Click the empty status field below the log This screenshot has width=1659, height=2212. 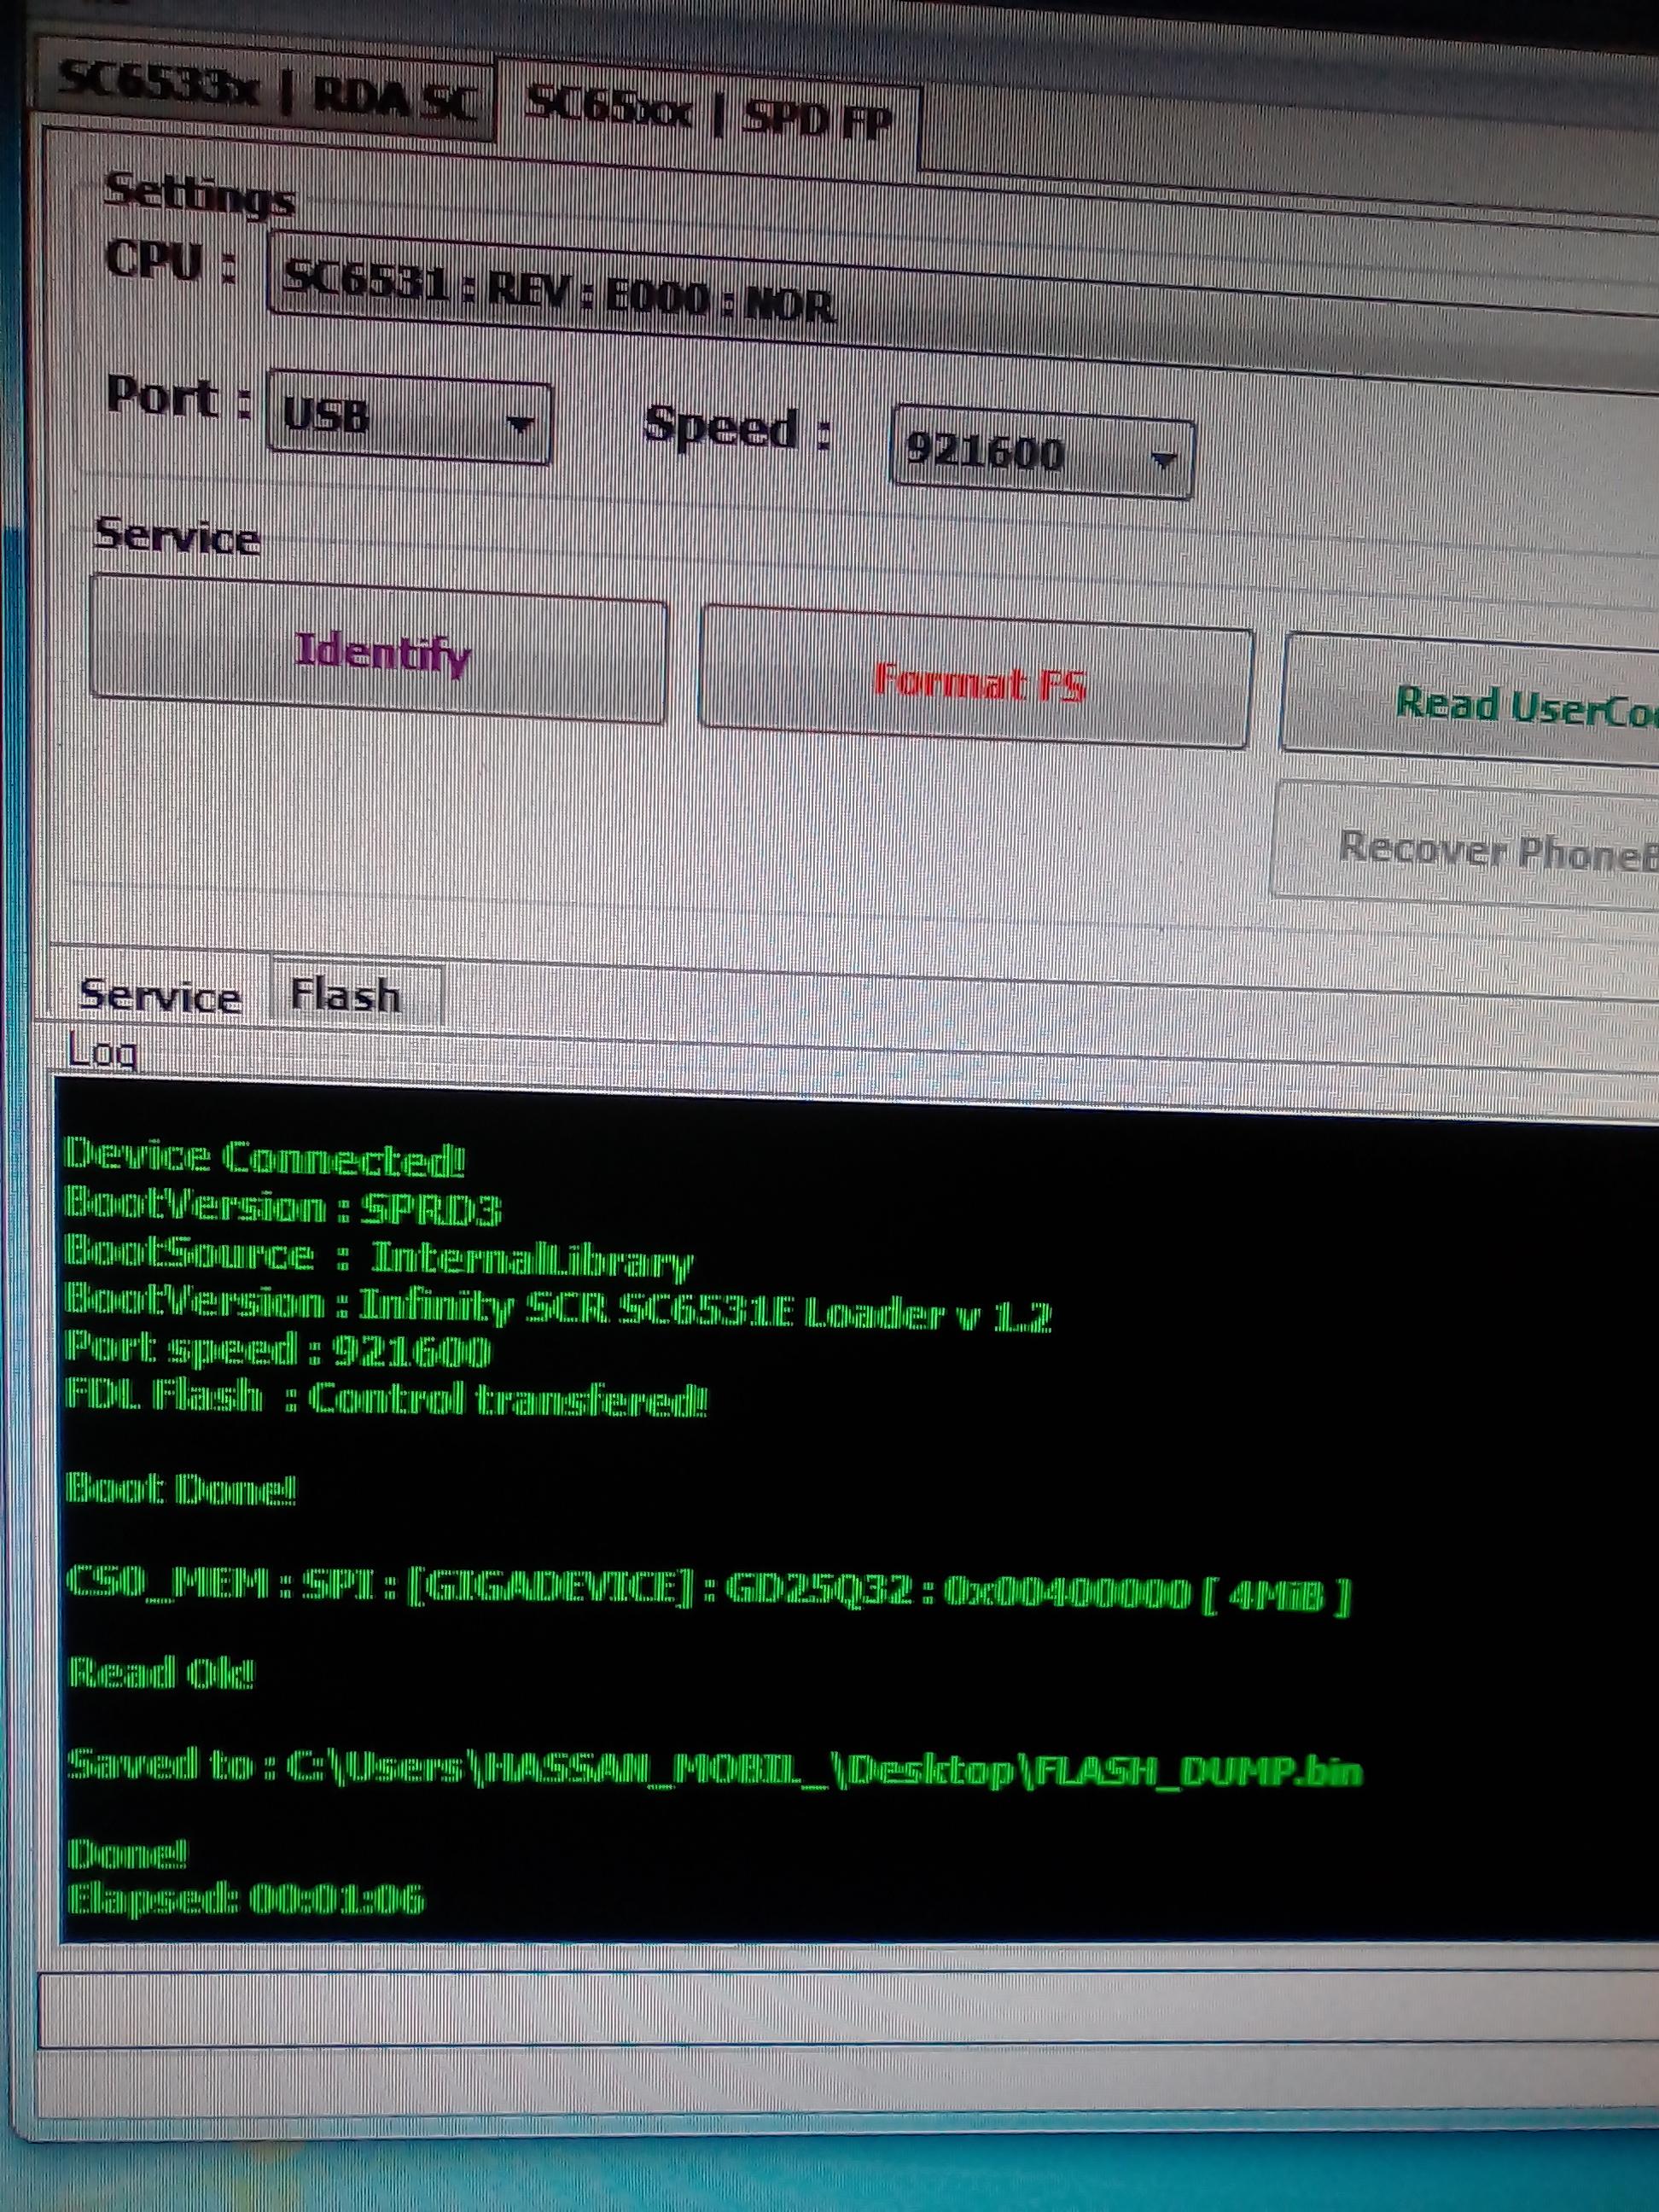(848, 2010)
